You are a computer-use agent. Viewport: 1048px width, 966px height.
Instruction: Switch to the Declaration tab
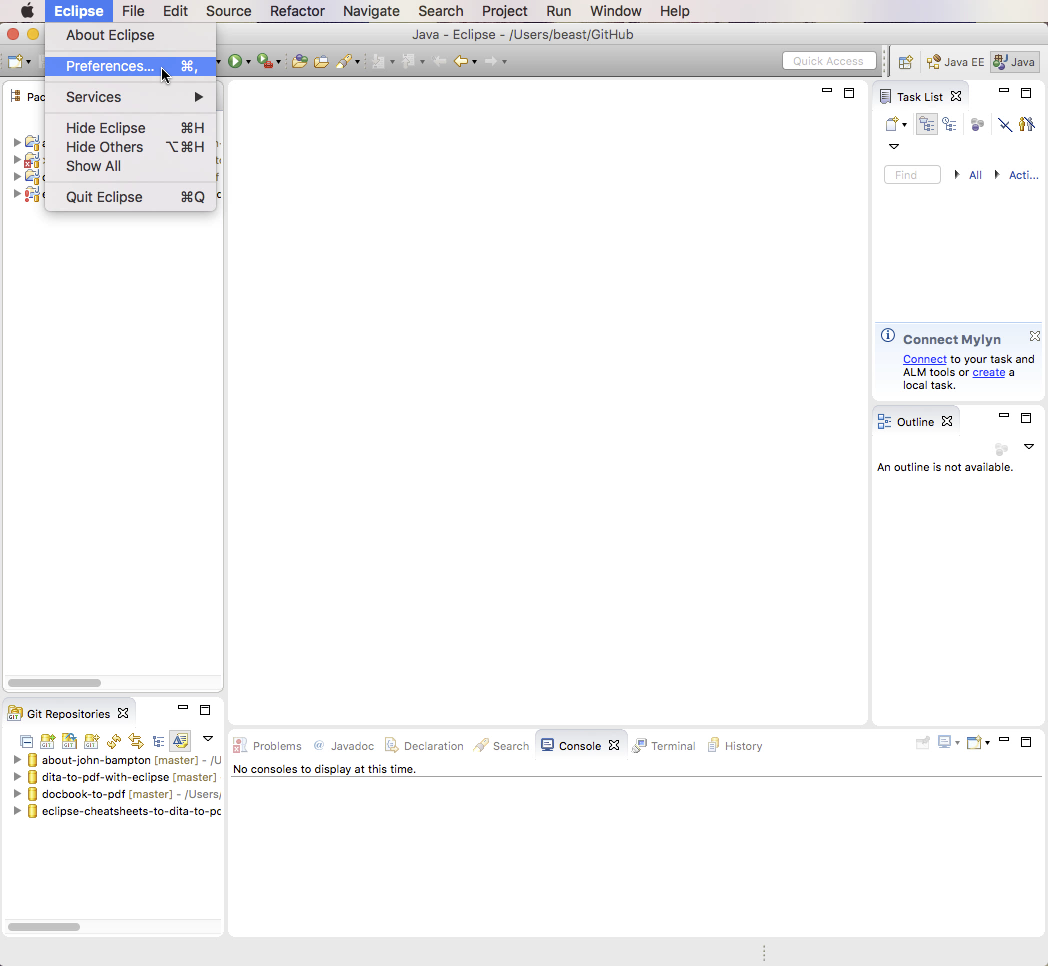coord(424,745)
